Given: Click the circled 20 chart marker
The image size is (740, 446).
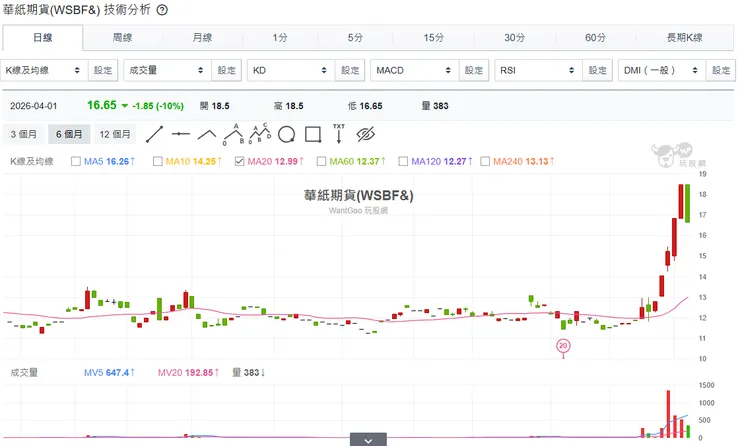Looking at the screenshot, I should pos(563,345).
